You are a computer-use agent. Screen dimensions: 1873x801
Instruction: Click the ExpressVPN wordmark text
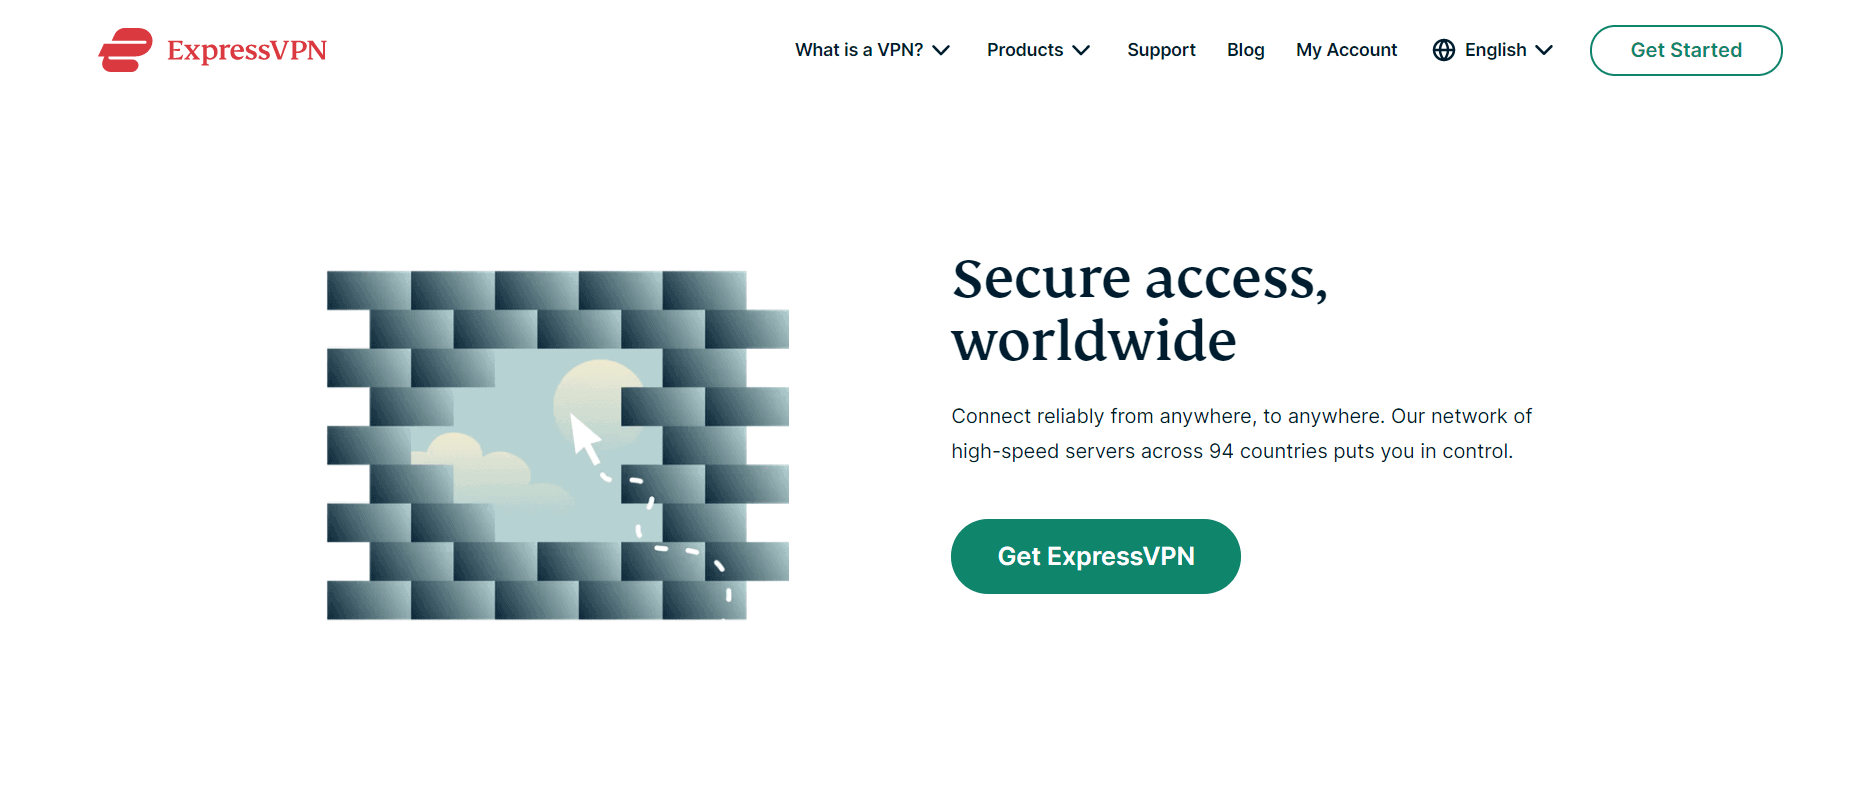point(247,50)
